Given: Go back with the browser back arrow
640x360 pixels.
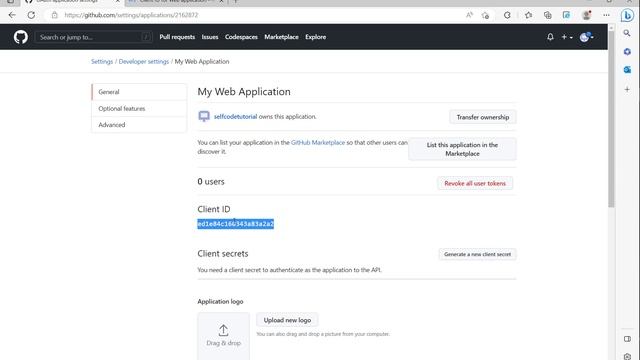Looking at the screenshot, I should 12,15.
